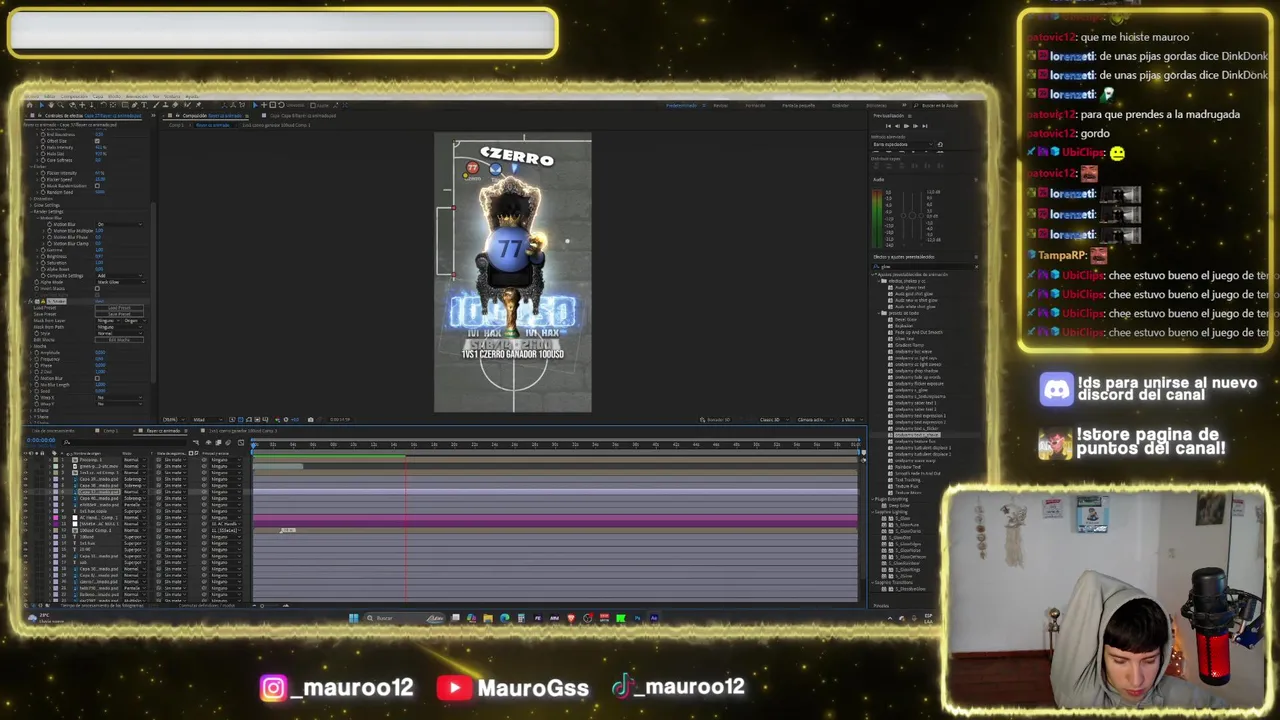Open the 'Mitad' resolution dropdown

207,420
